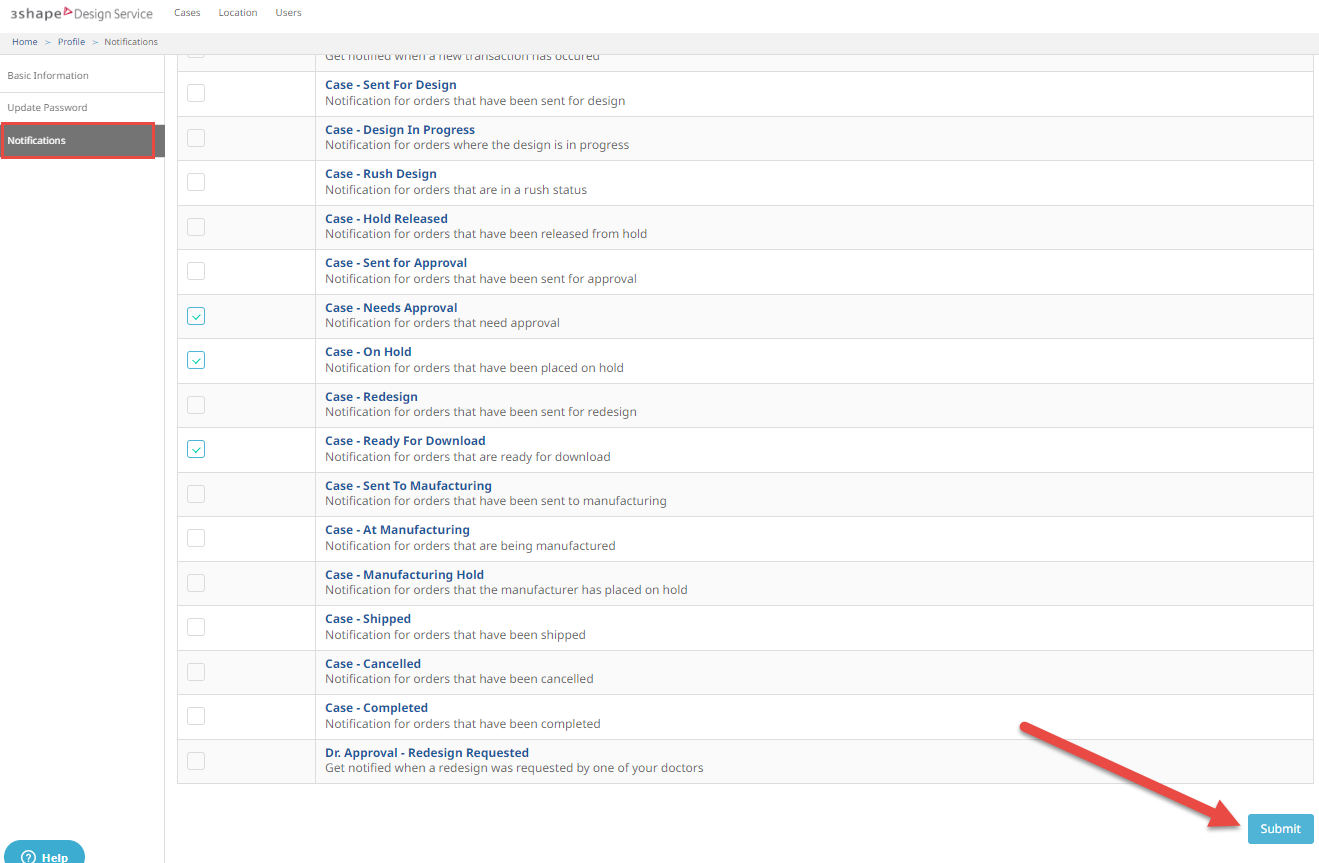The image size is (1319, 863).
Task: Open the Update Password page
Action: pos(46,107)
